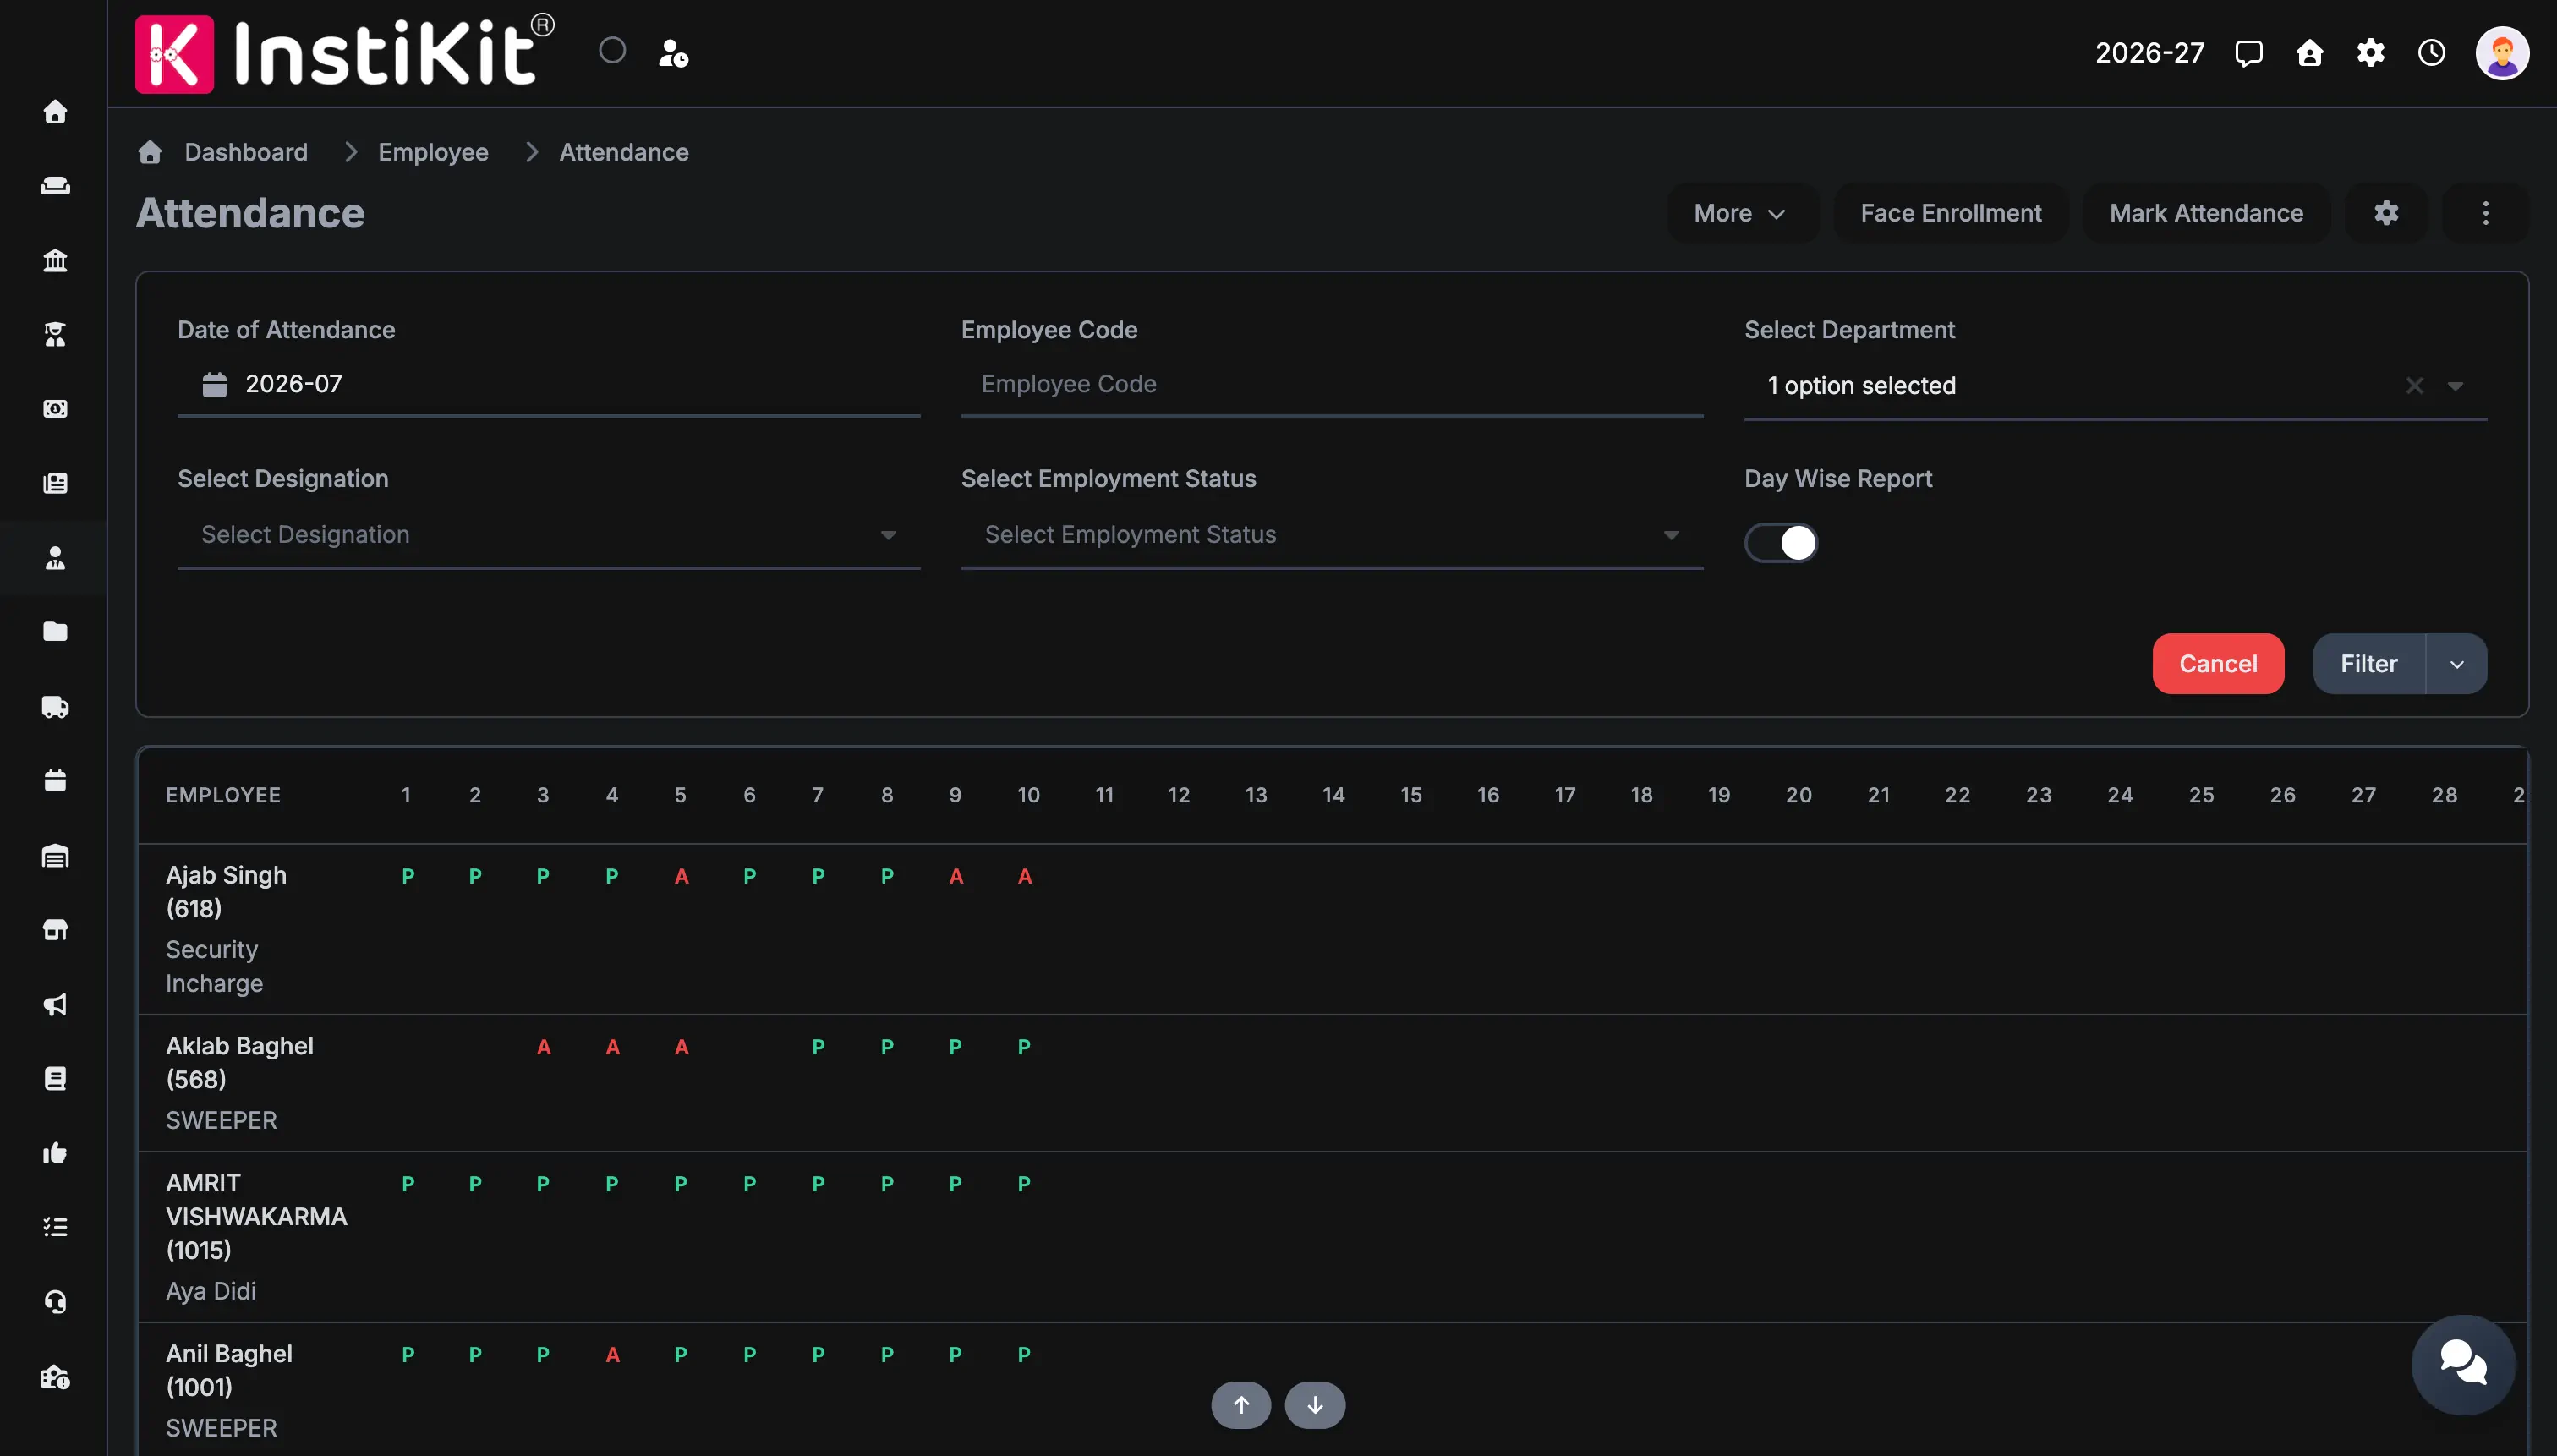Screen dimensions: 2557x1456
Task: Open settings gear in top bar
Action: [2370, 53]
